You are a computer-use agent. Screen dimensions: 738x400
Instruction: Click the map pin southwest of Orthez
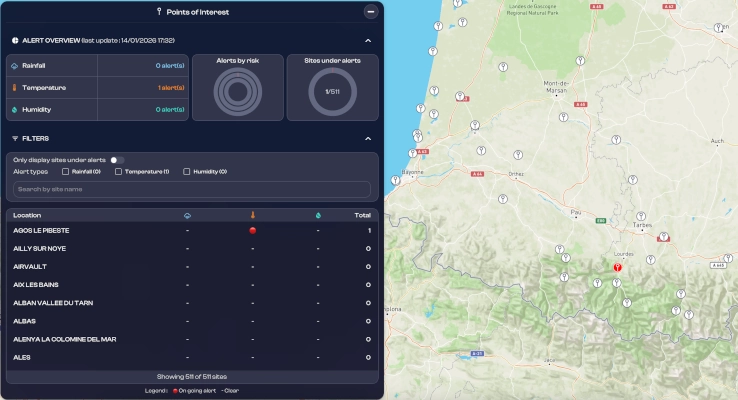click(503, 199)
